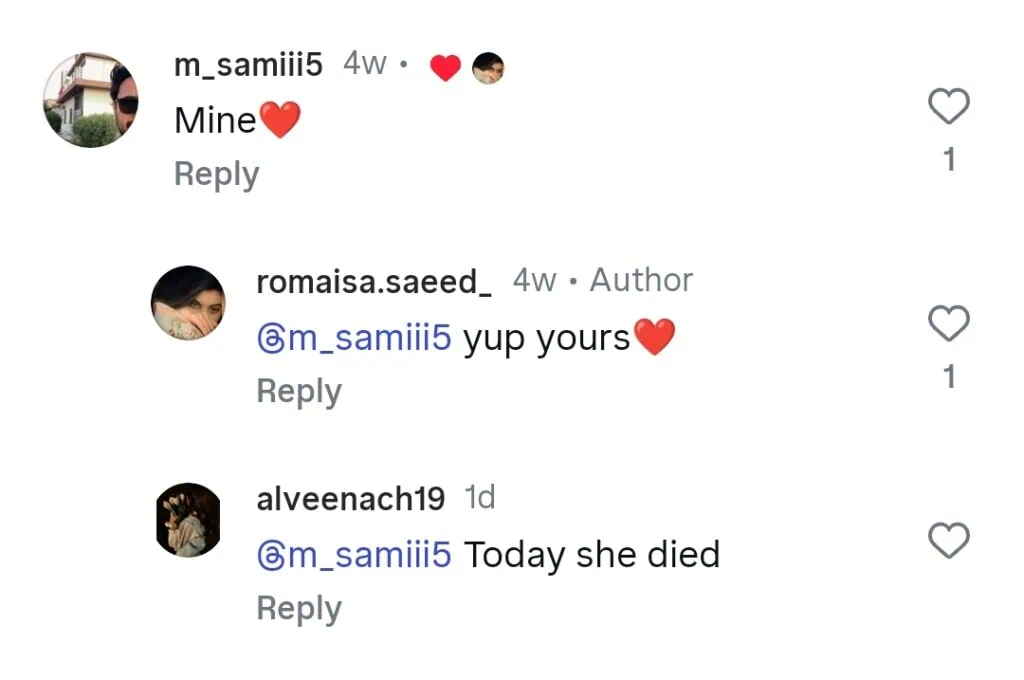View like count on romaisa.saeed_'s reply
The height and width of the screenshot is (680, 1024).
(949, 377)
